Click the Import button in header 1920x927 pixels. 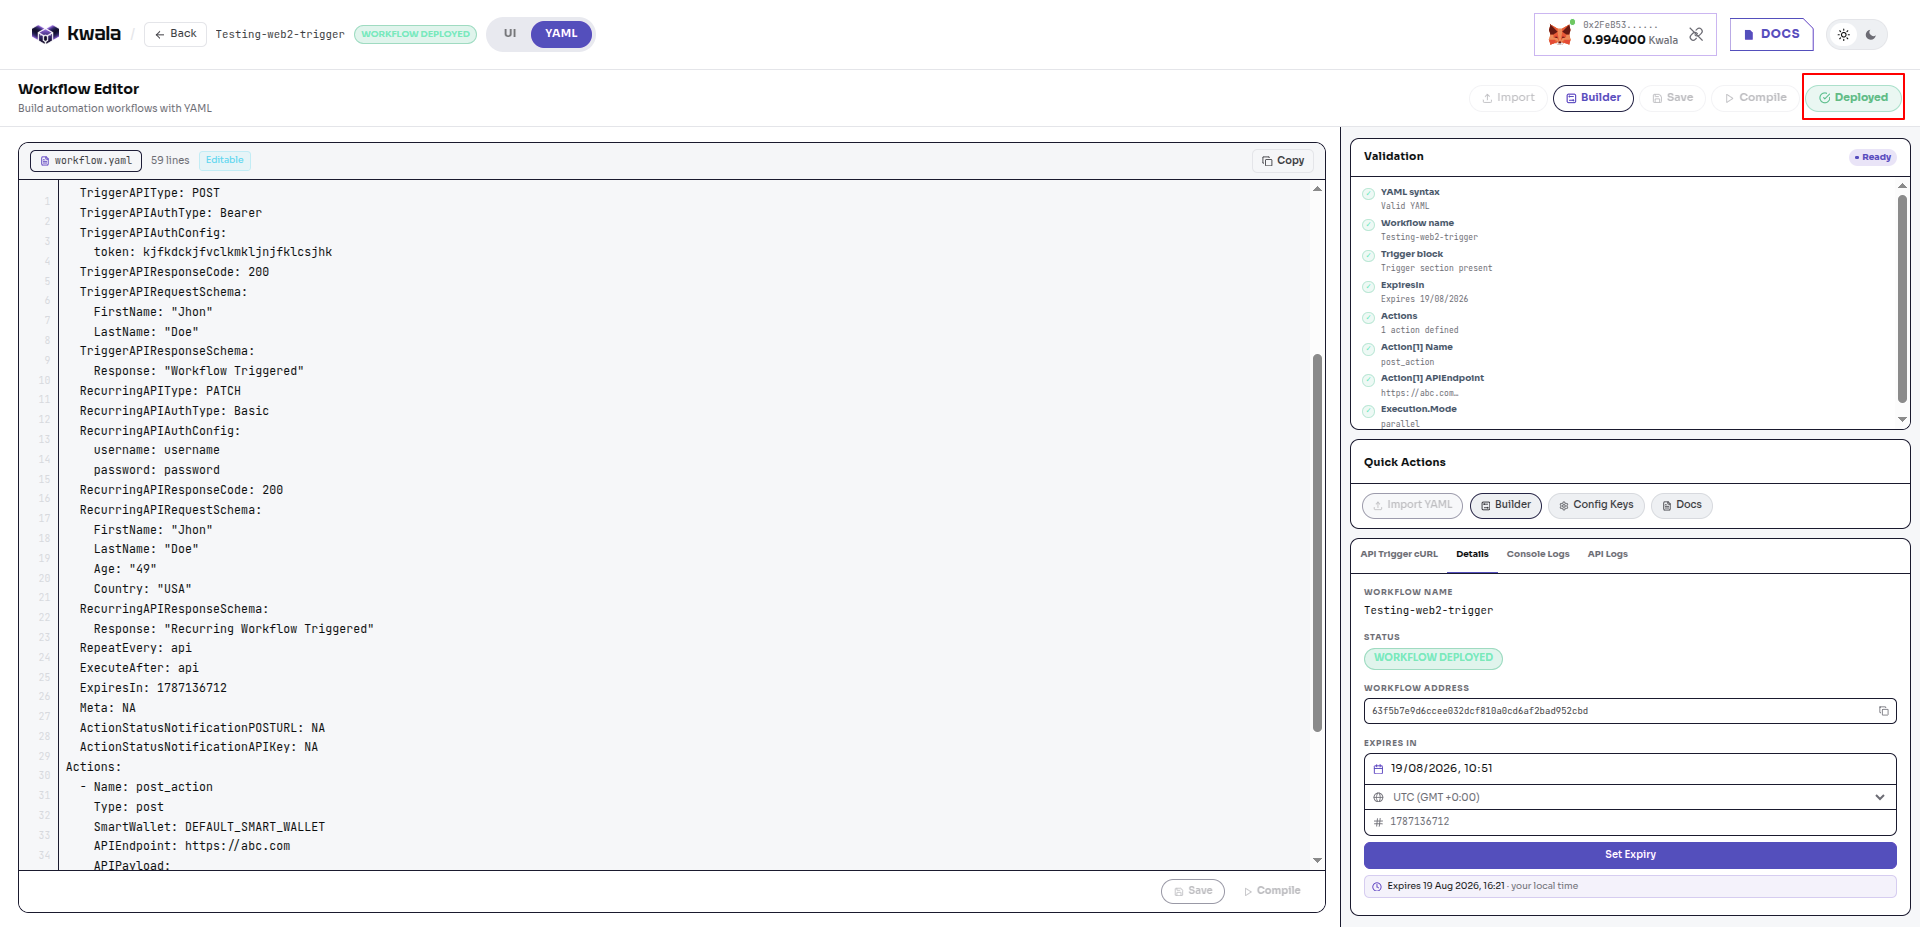click(1508, 98)
